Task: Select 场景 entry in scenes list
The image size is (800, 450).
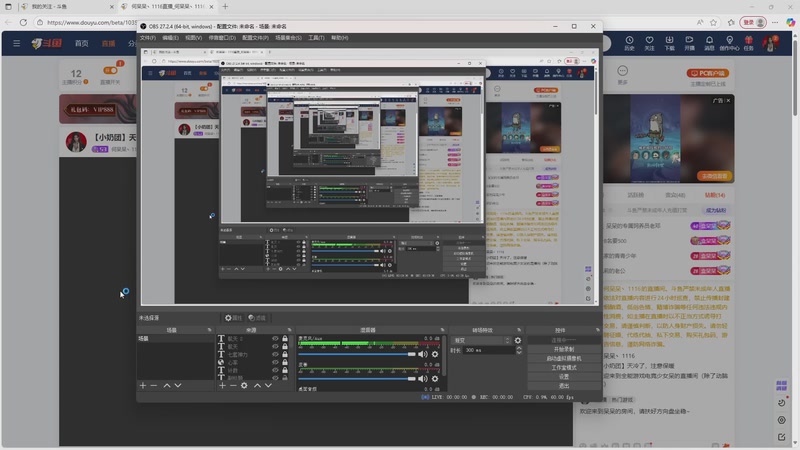Action: click(x=175, y=339)
